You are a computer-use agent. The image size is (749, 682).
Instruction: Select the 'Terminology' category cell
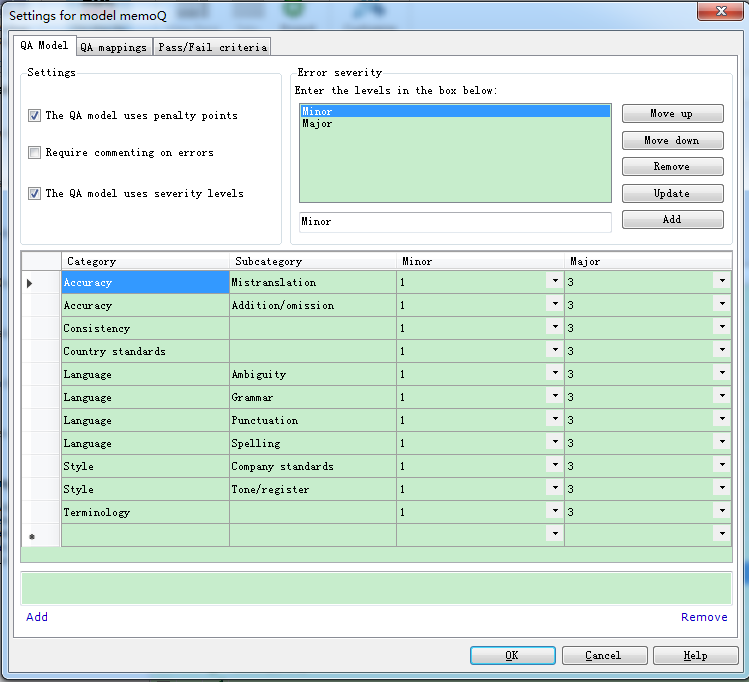(145, 512)
